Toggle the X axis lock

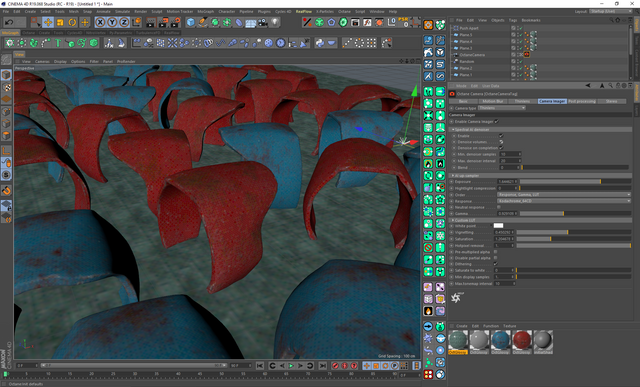100,22
